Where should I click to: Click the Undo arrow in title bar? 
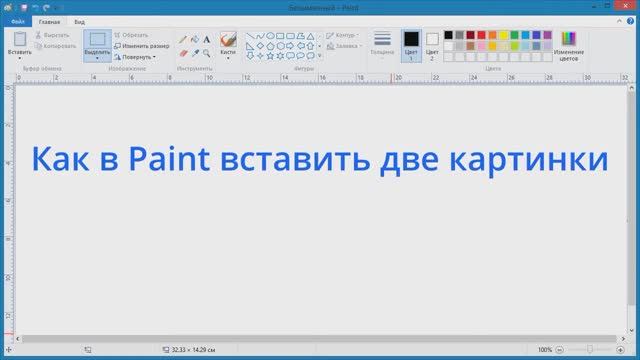click(x=36, y=8)
